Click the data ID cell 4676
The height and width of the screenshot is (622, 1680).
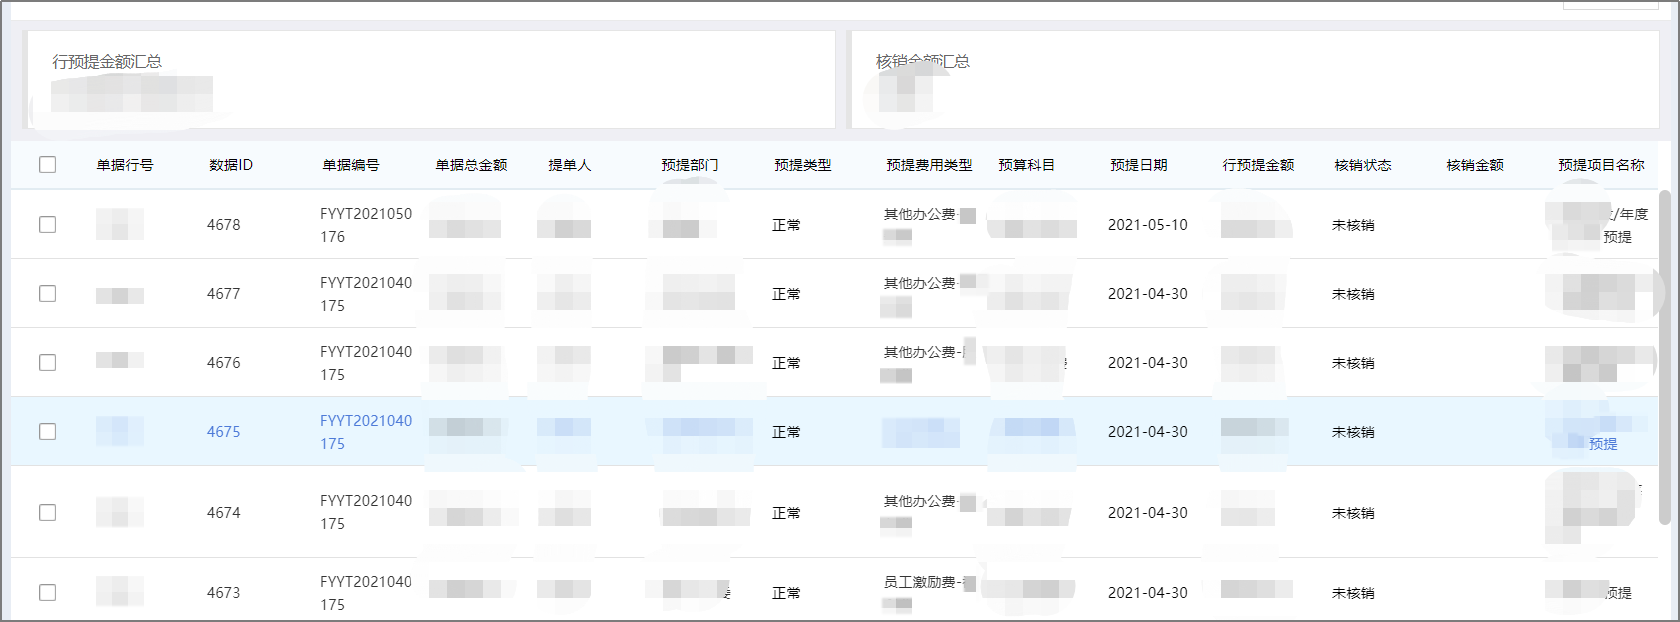tap(224, 363)
